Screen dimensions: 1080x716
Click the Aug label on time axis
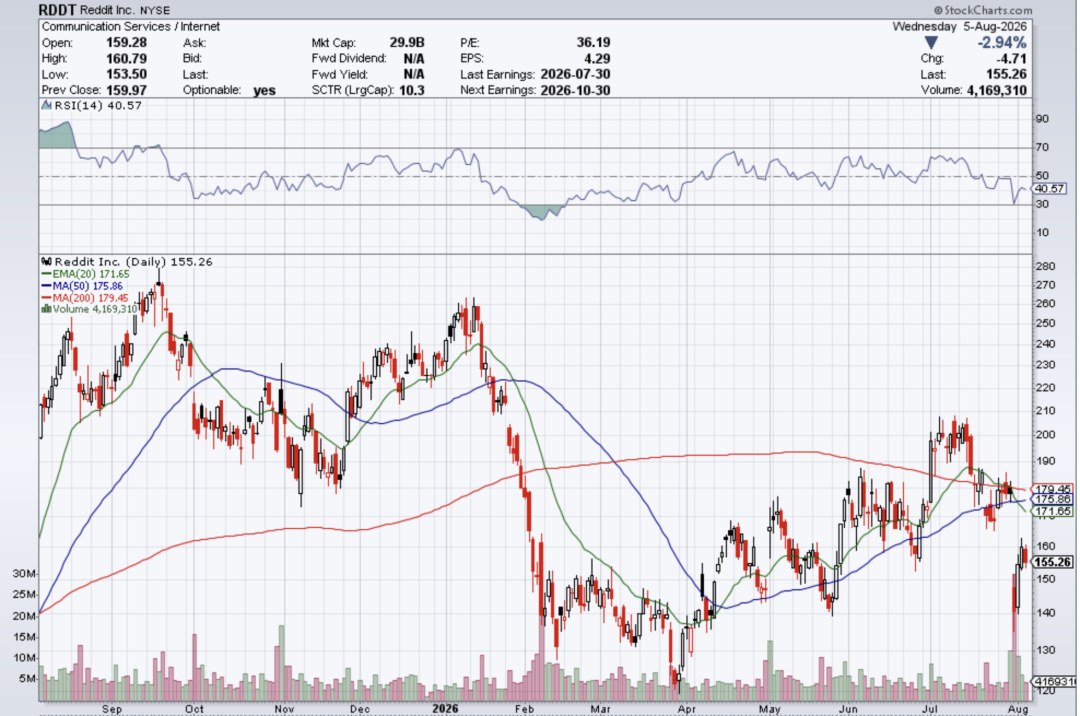(x=1018, y=708)
